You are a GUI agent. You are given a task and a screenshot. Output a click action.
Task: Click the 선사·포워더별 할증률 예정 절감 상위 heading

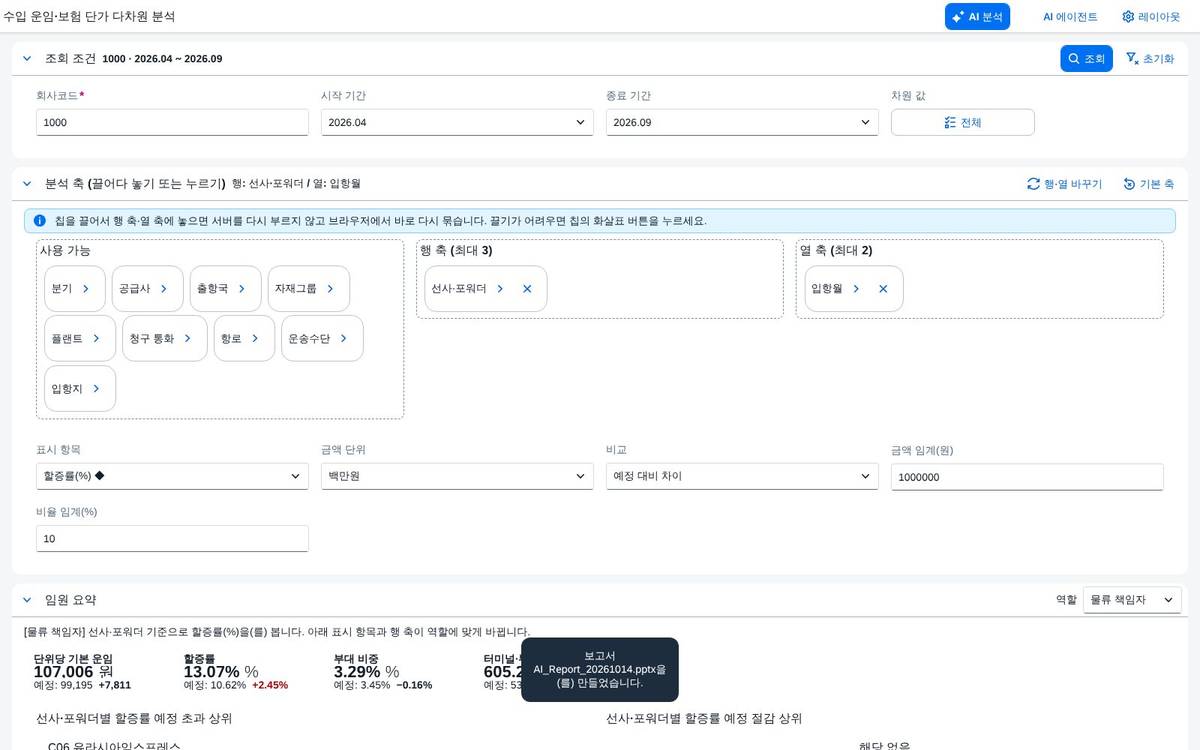pos(704,718)
